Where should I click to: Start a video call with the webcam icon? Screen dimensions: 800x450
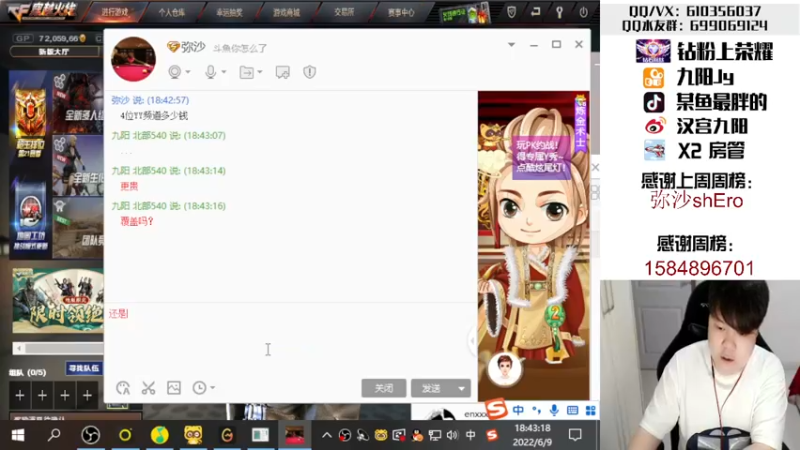tap(174, 72)
